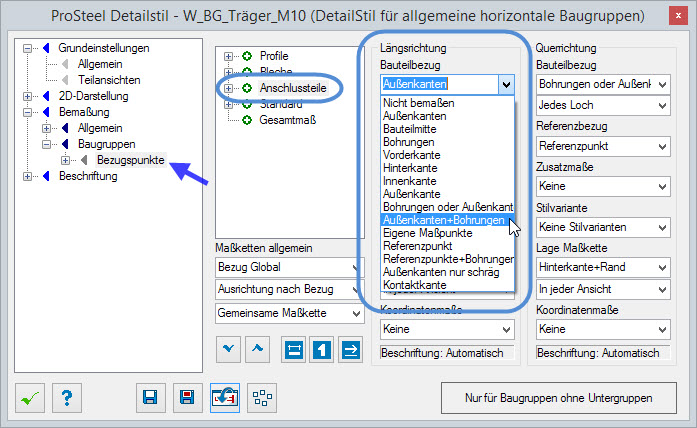Viewport: 697px width, 428px height.
Task: Click 'Nur für Baugruppen ohne Untergruppen' button
Action: coord(559,398)
